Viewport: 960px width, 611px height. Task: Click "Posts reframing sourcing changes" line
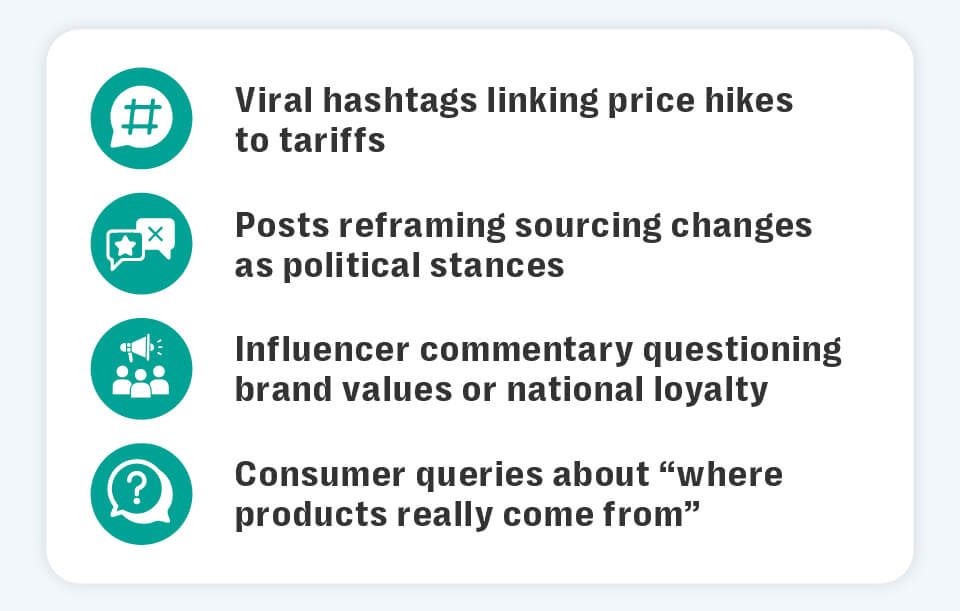point(524,226)
